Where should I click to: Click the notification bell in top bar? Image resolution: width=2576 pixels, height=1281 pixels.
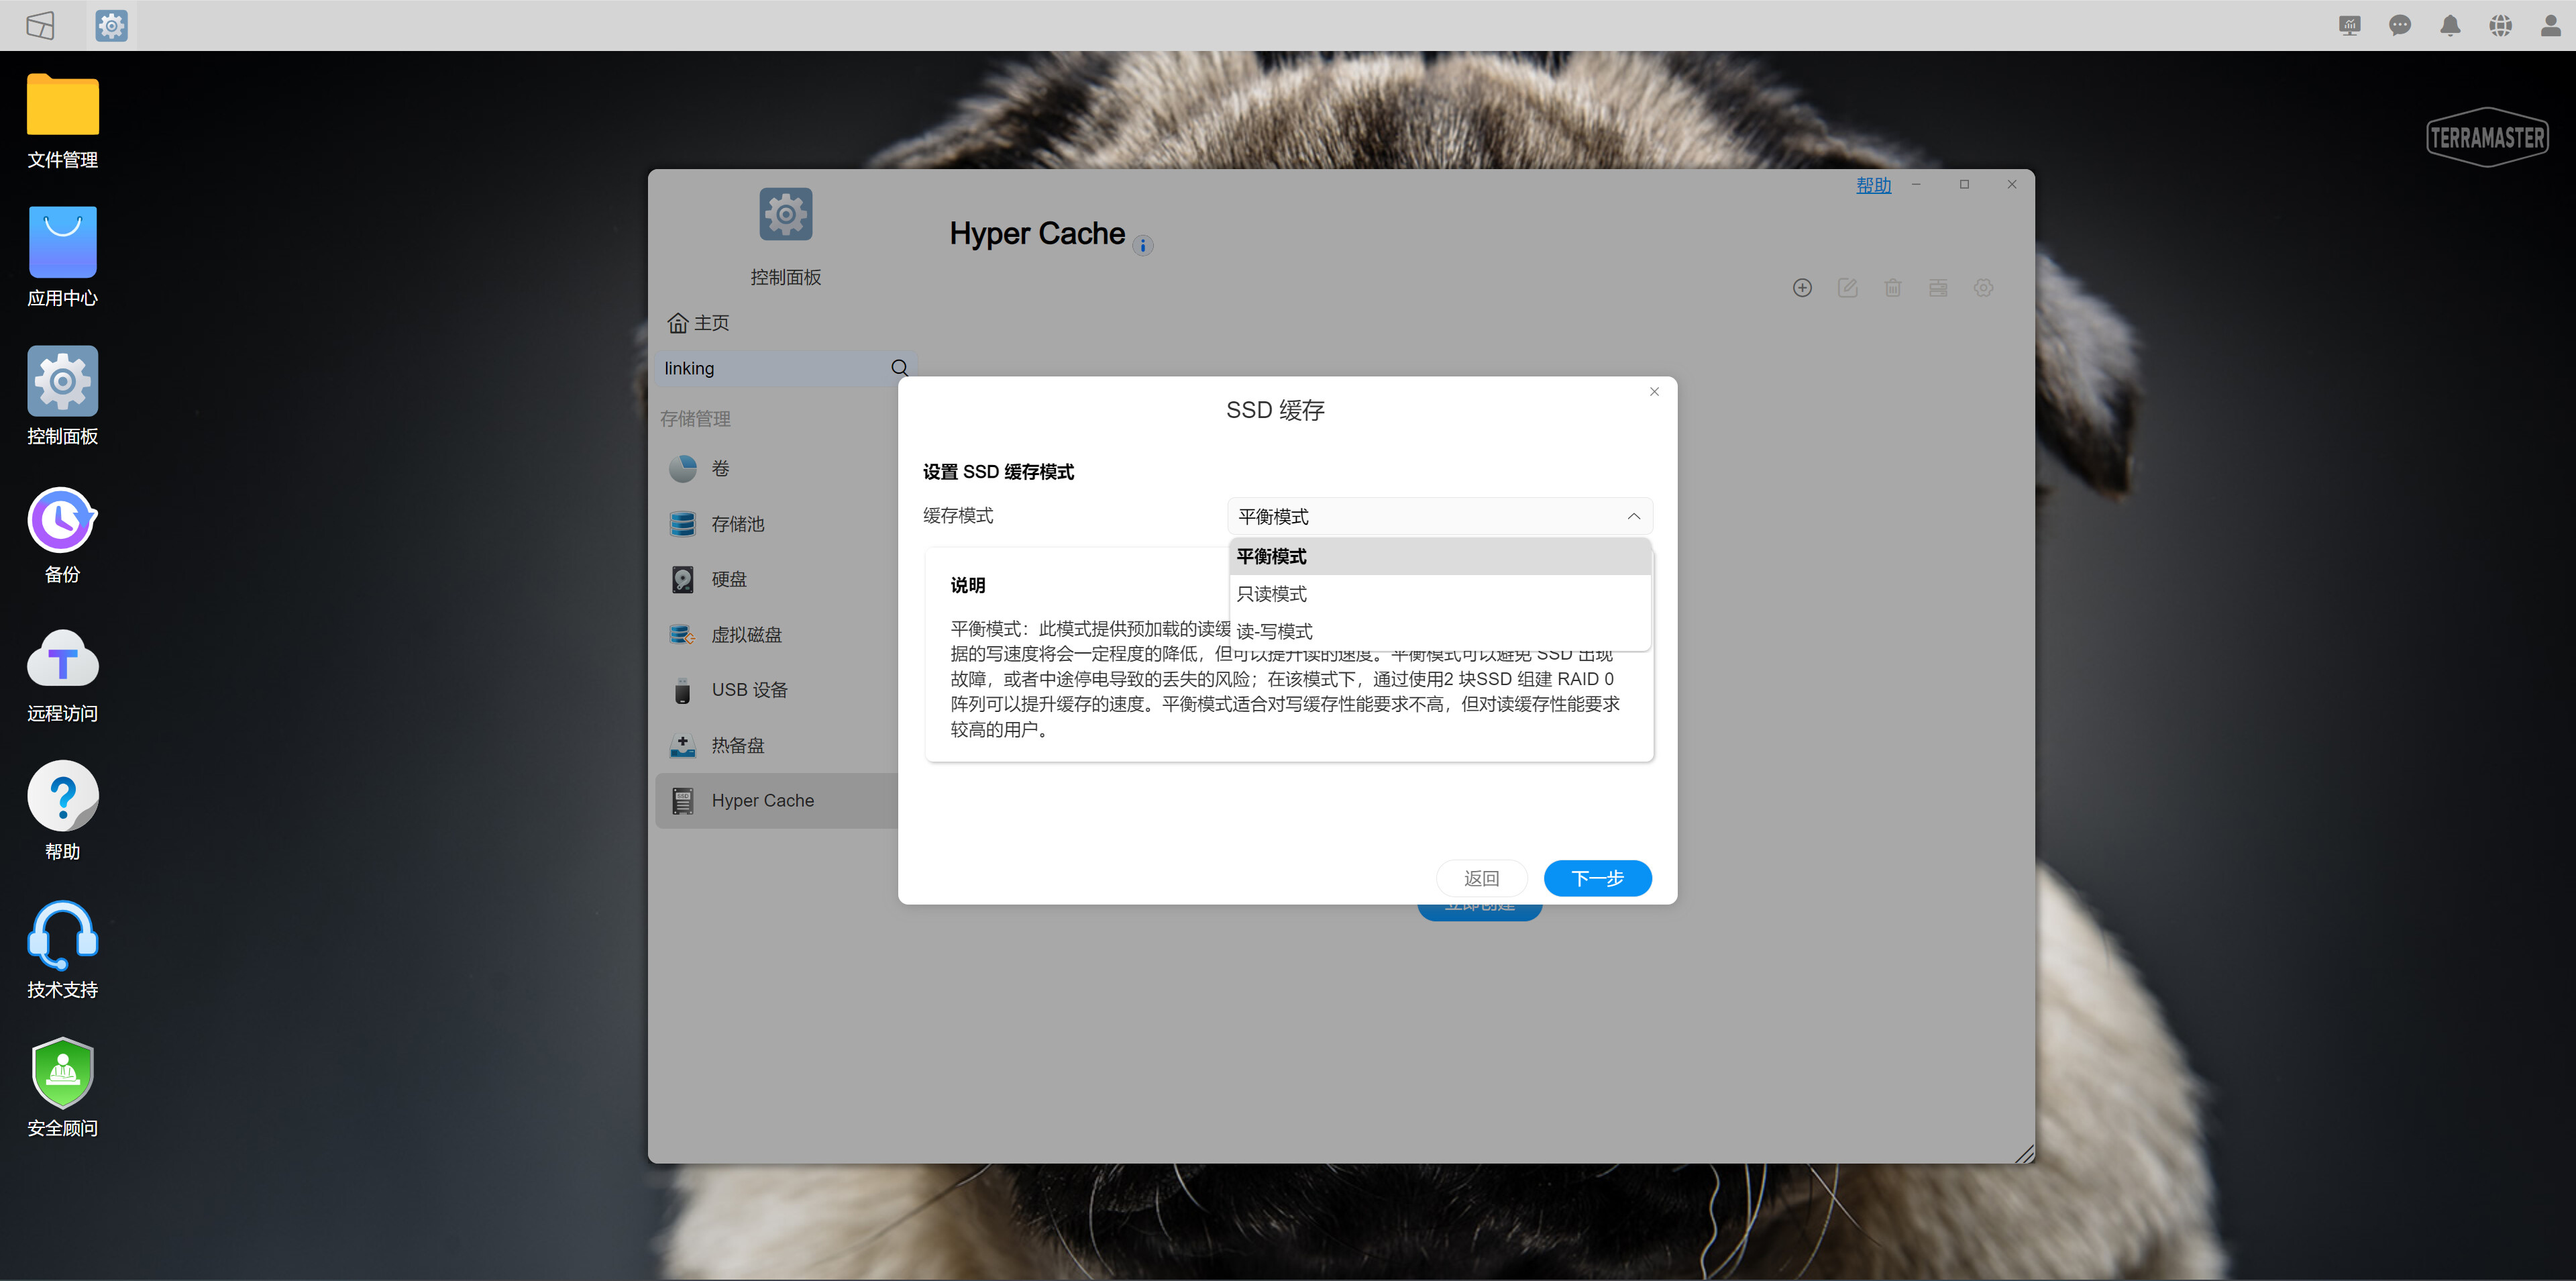(x=2449, y=26)
